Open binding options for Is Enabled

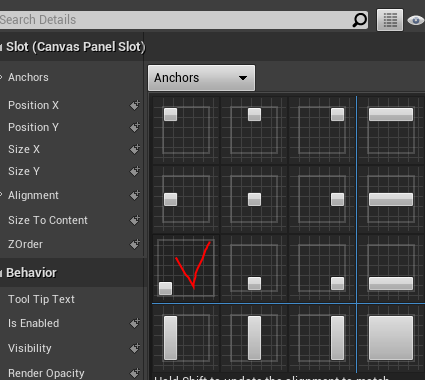pos(135,323)
